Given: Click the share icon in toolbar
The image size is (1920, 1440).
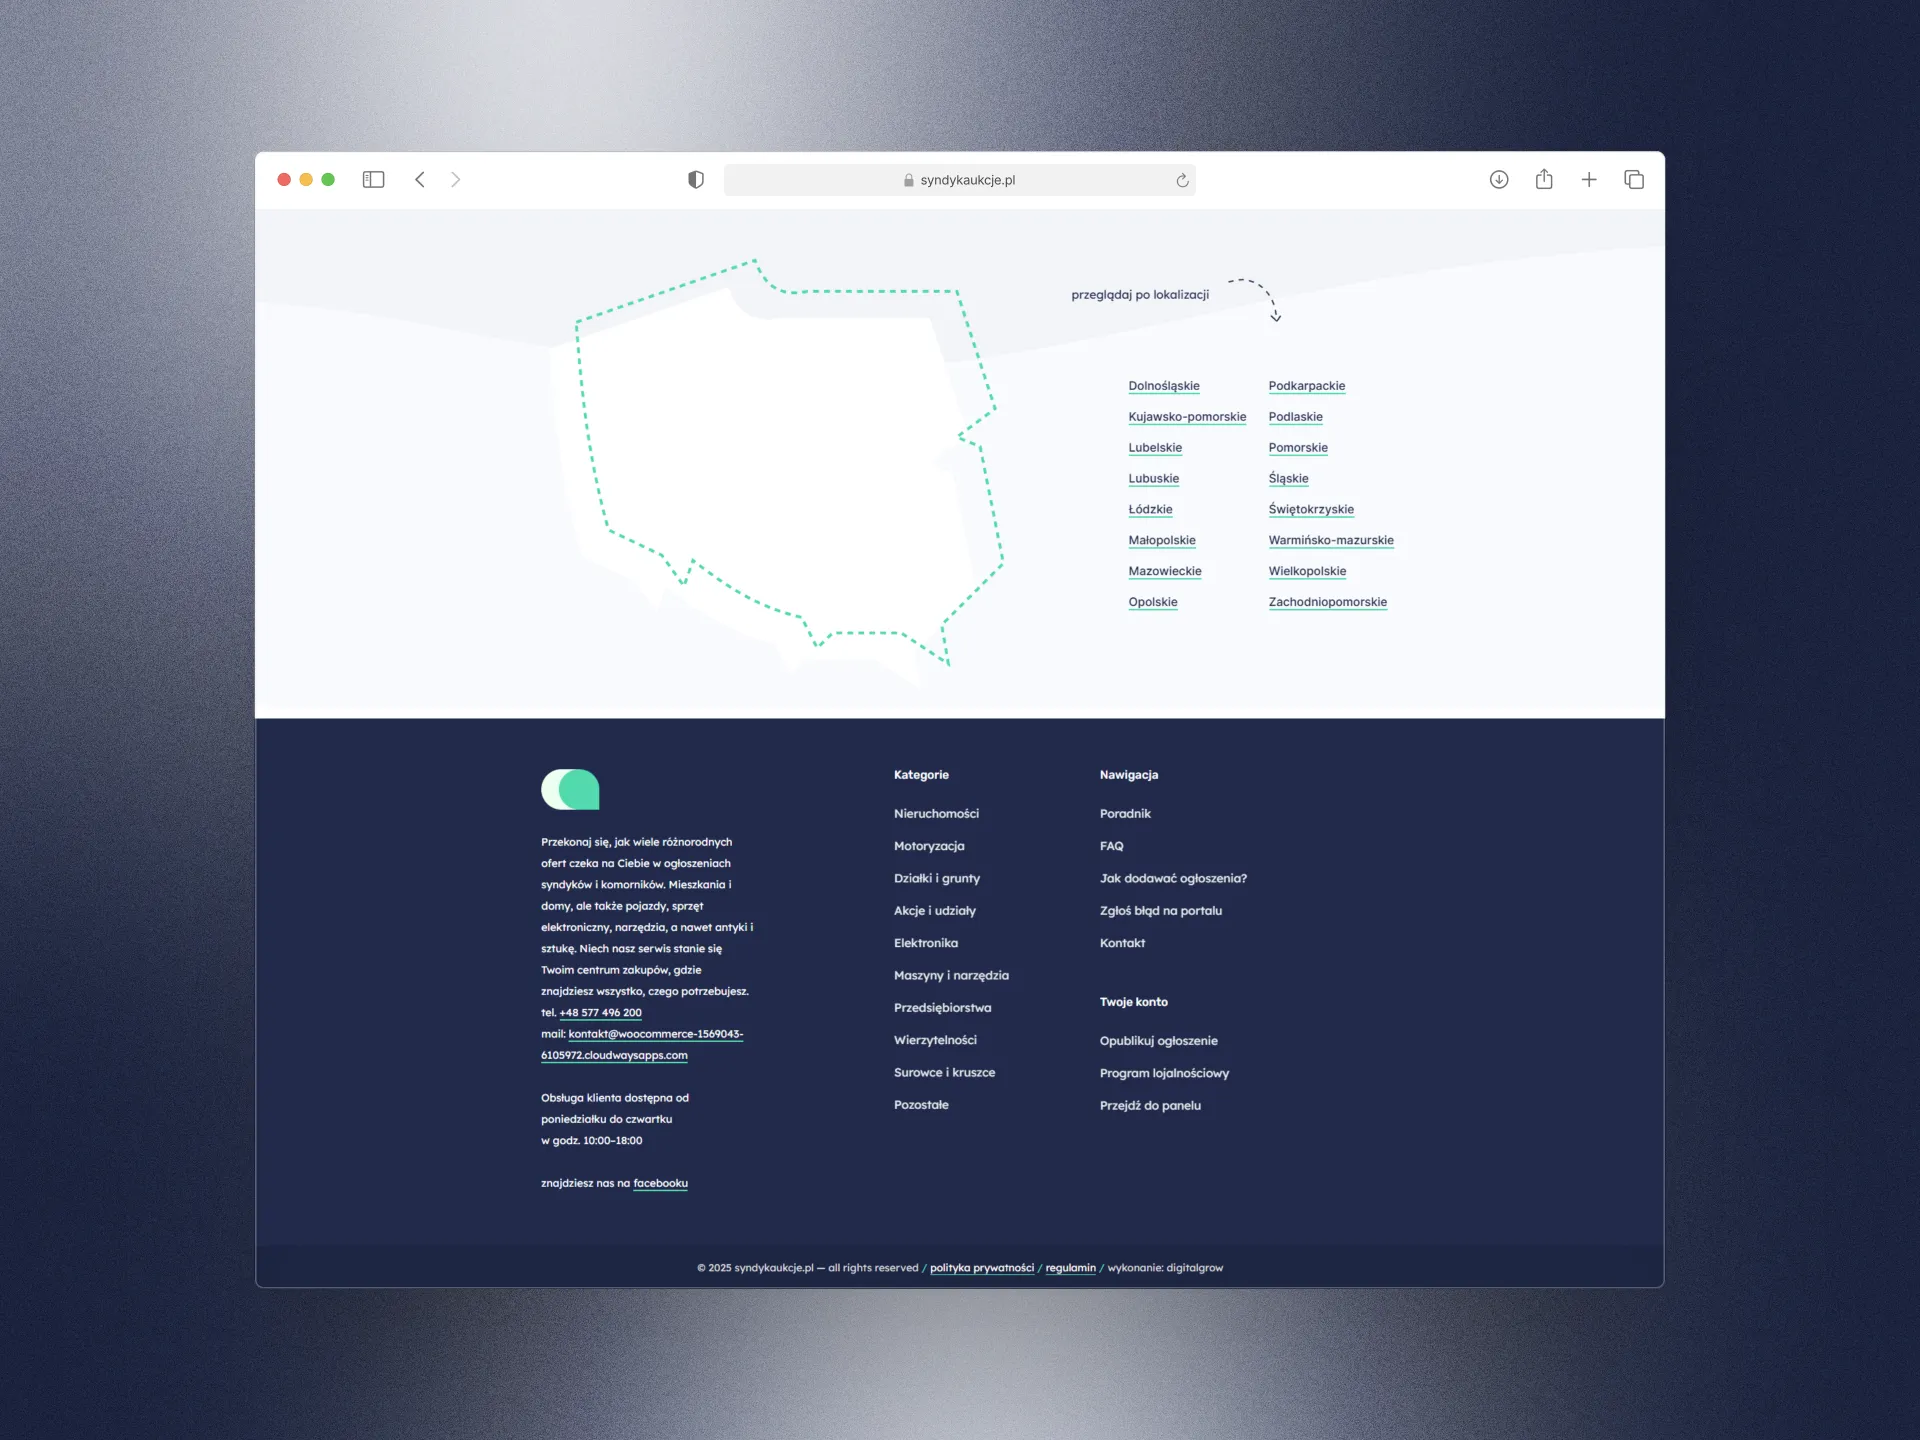Looking at the screenshot, I should click(1544, 180).
